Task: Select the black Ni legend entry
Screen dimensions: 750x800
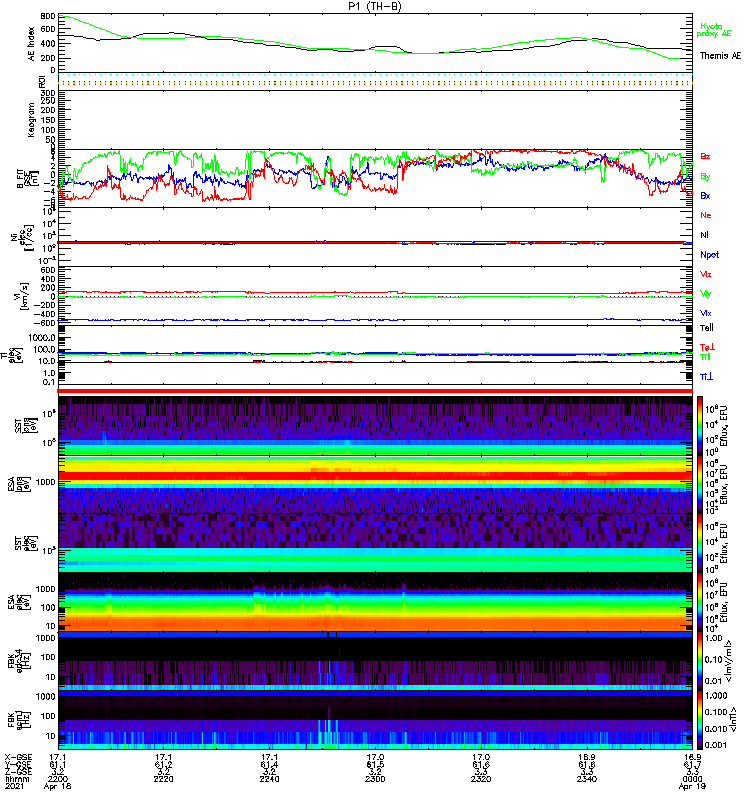Action: click(x=704, y=235)
